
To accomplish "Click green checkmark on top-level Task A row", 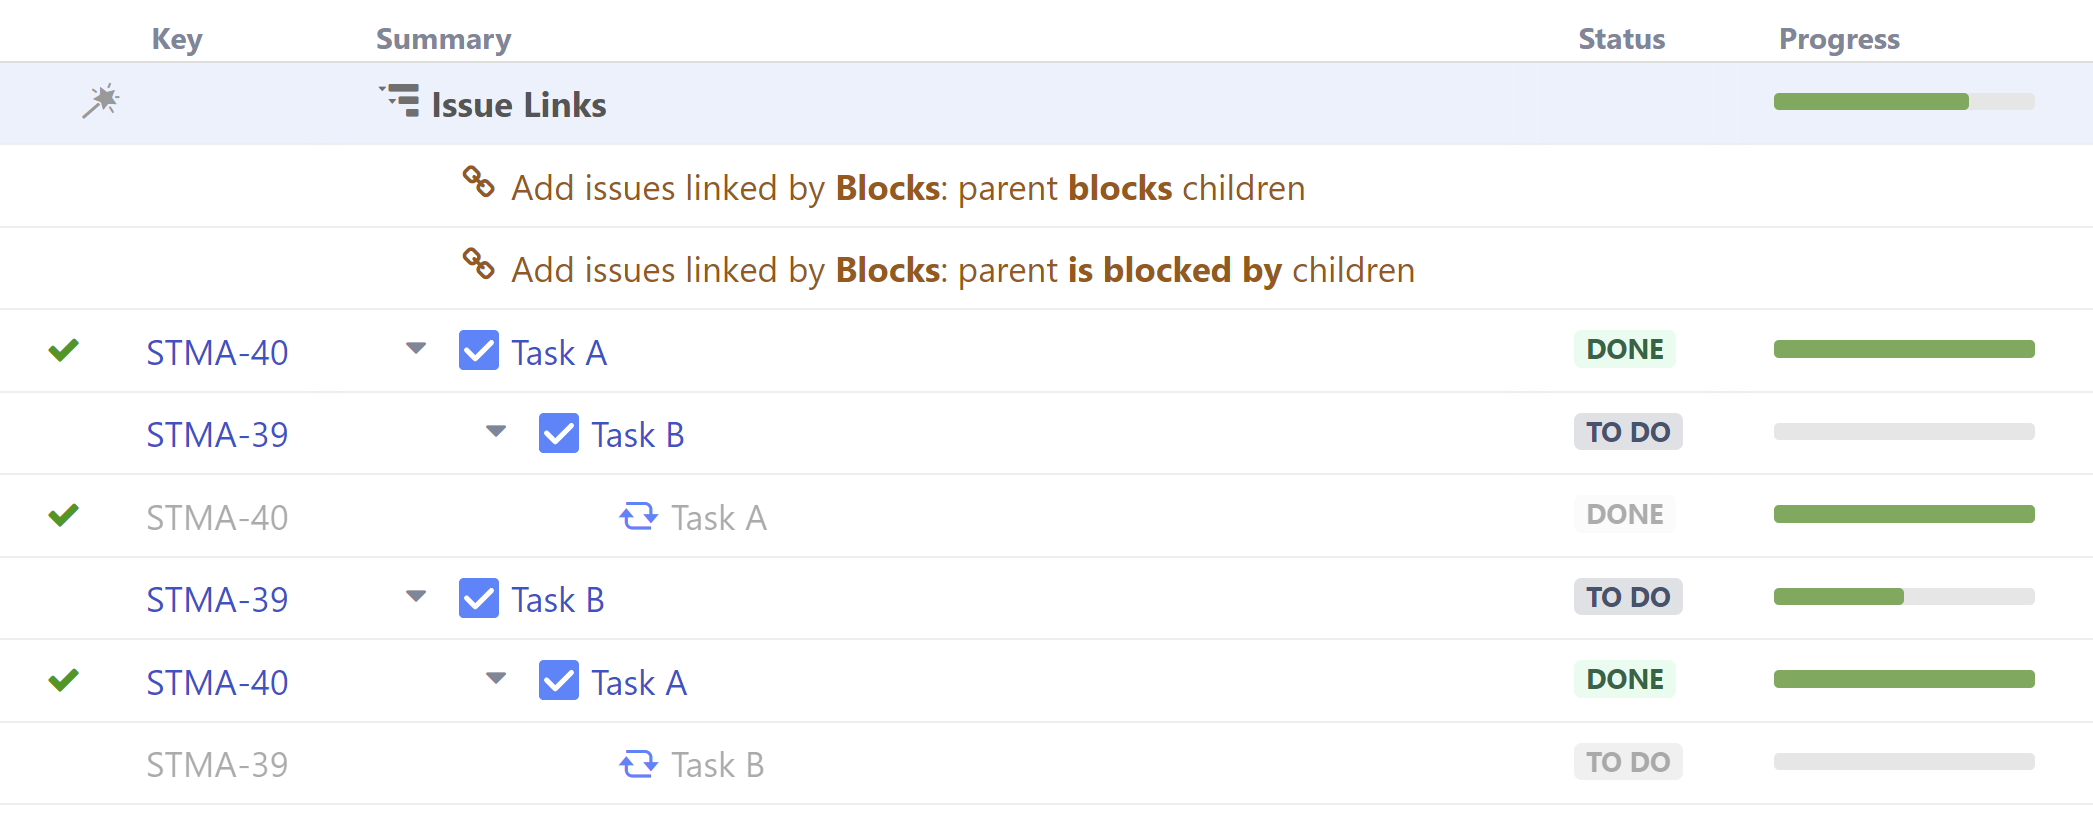I will click(x=63, y=350).
